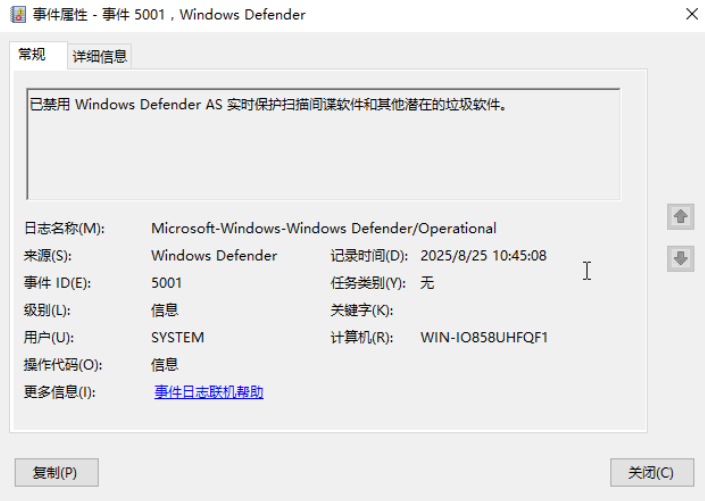Click the 事件 ID(E) label

tap(57, 283)
